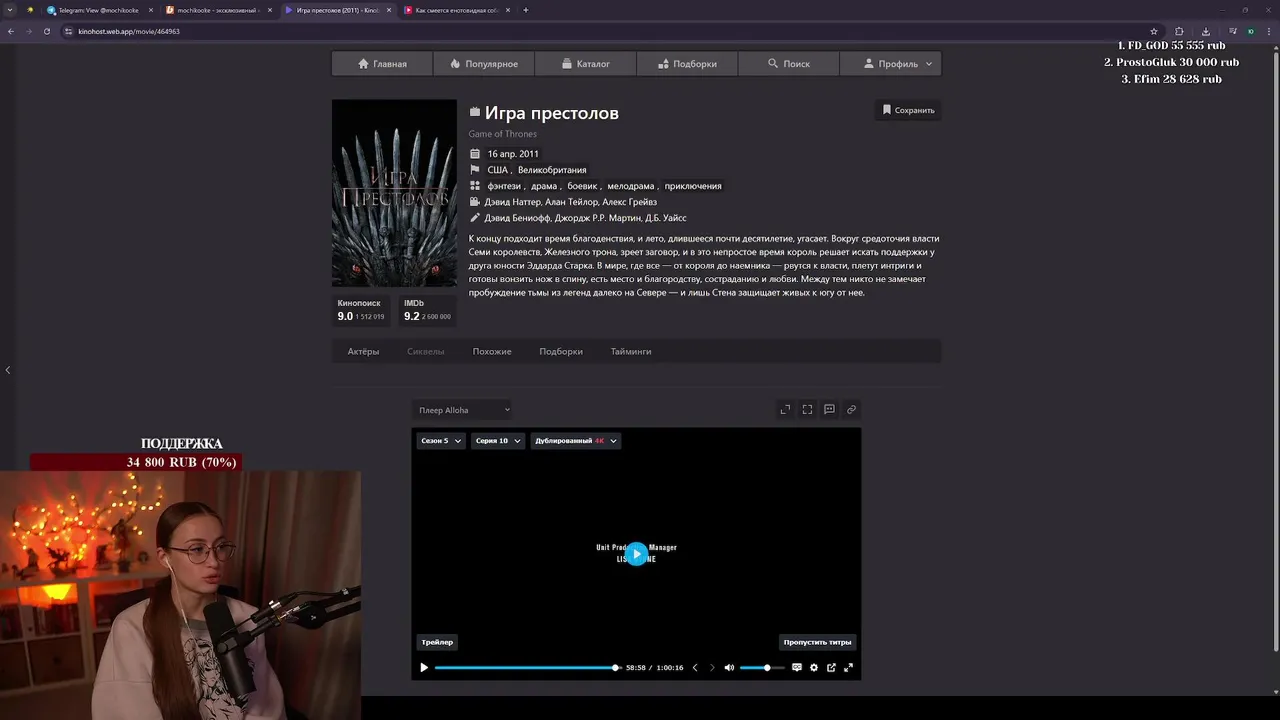Click the драма genre link
This screenshot has height=720, width=1280.
click(544, 186)
